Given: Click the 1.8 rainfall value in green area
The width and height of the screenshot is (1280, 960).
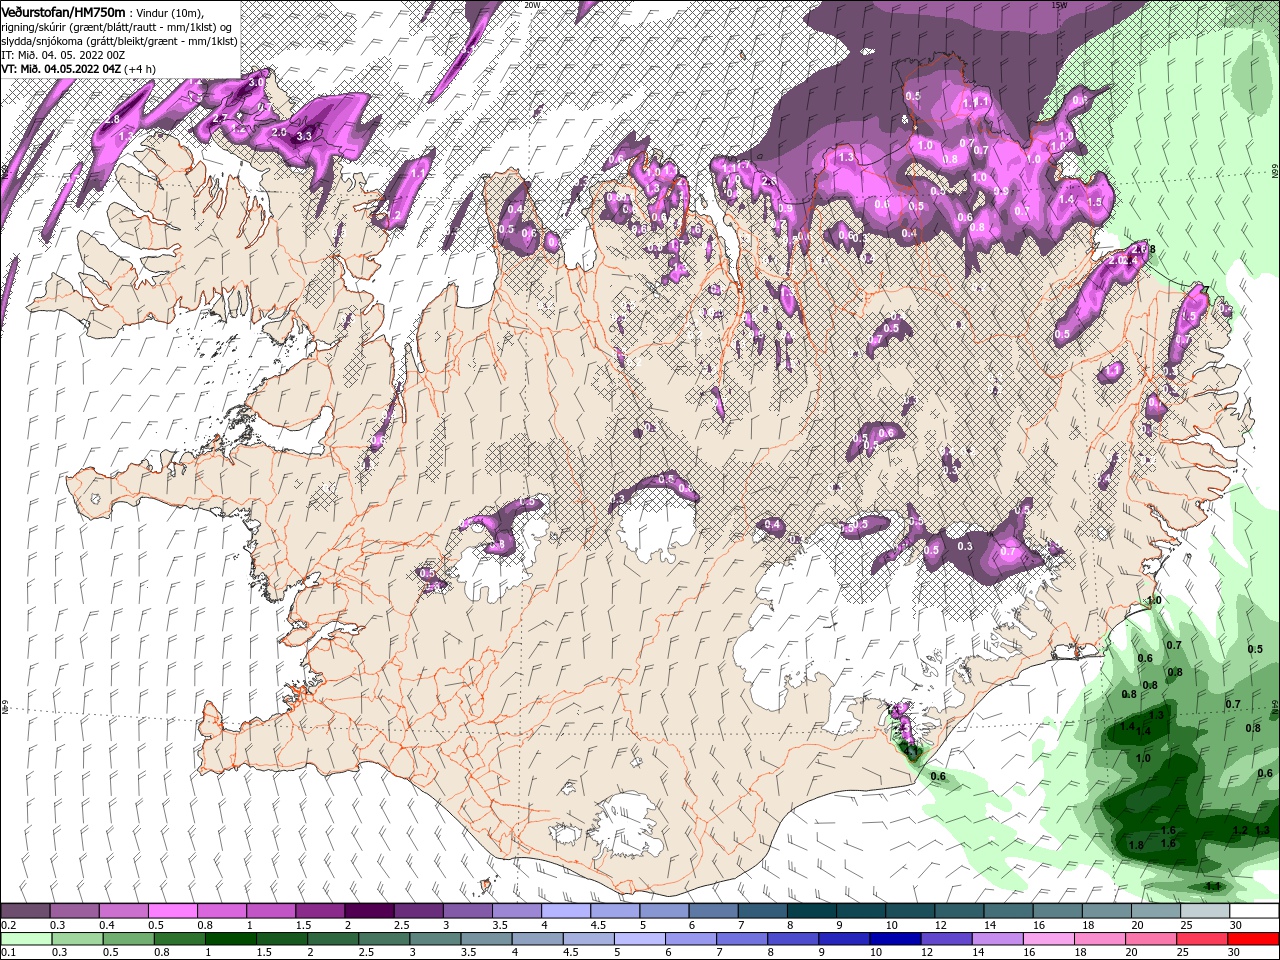Looking at the screenshot, I should [1136, 845].
